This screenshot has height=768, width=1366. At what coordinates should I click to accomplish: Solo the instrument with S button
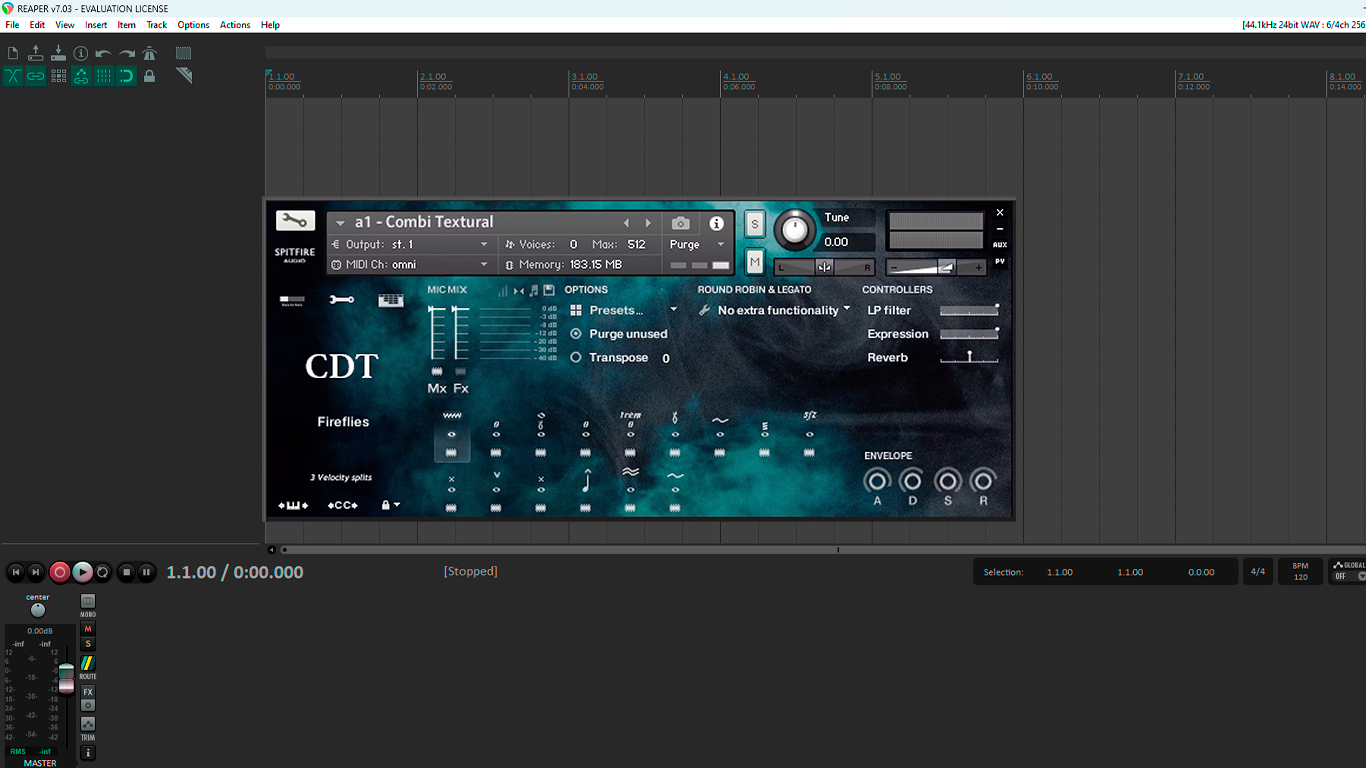(x=755, y=224)
